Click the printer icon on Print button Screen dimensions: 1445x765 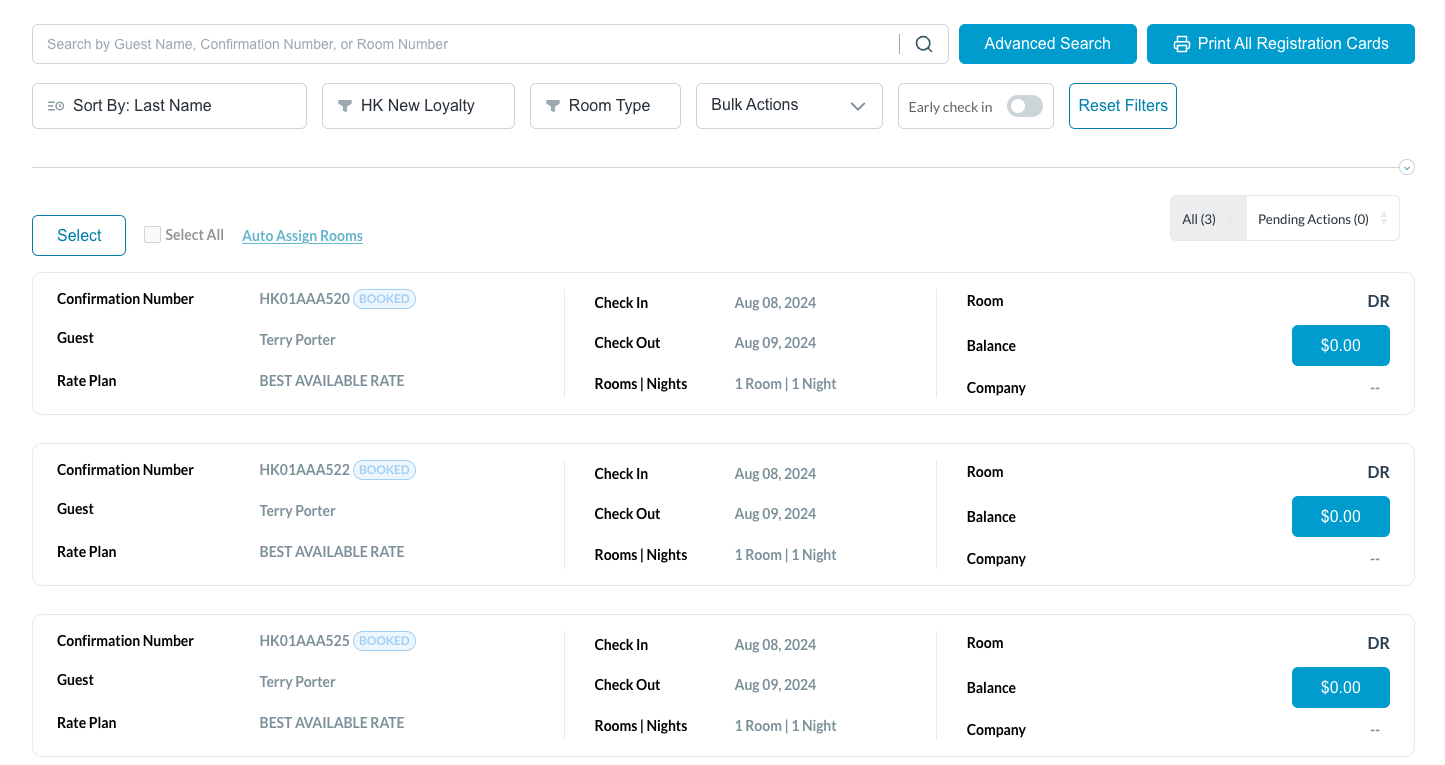pyautogui.click(x=1182, y=44)
